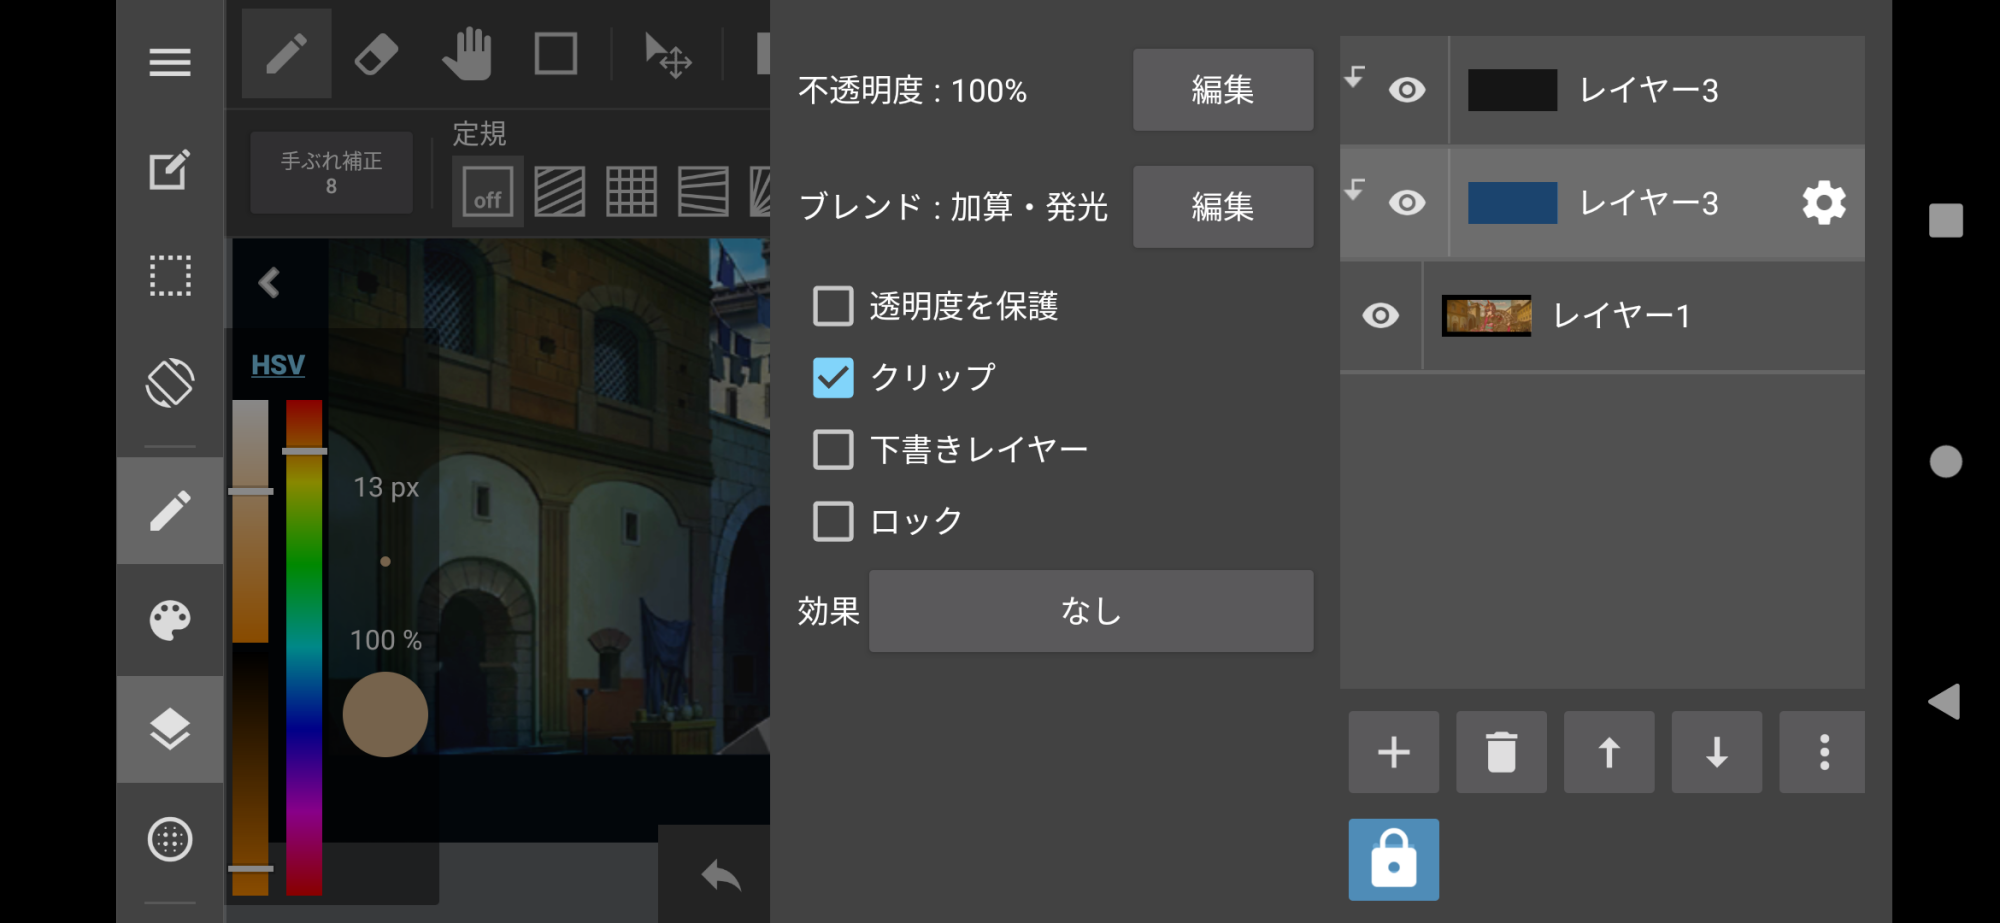Move layer up with the up arrow

[x=1608, y=752]
